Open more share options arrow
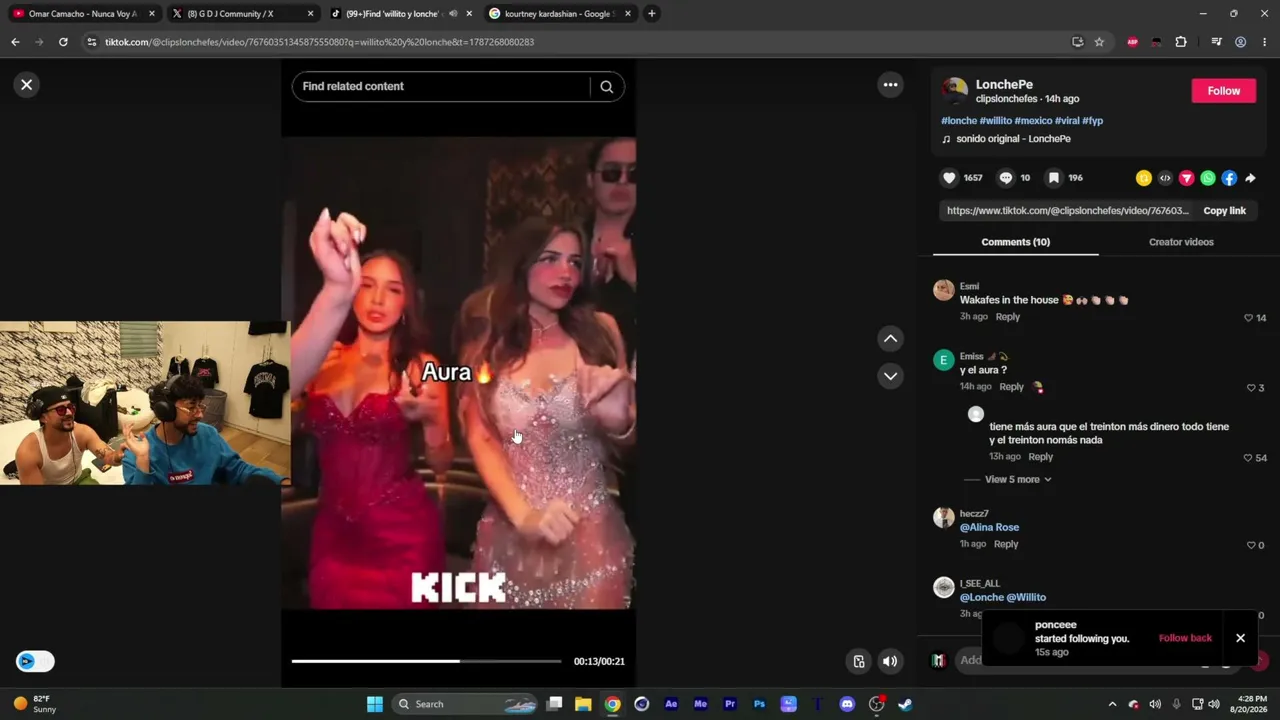1280x720 pixels. (1250, 178)
